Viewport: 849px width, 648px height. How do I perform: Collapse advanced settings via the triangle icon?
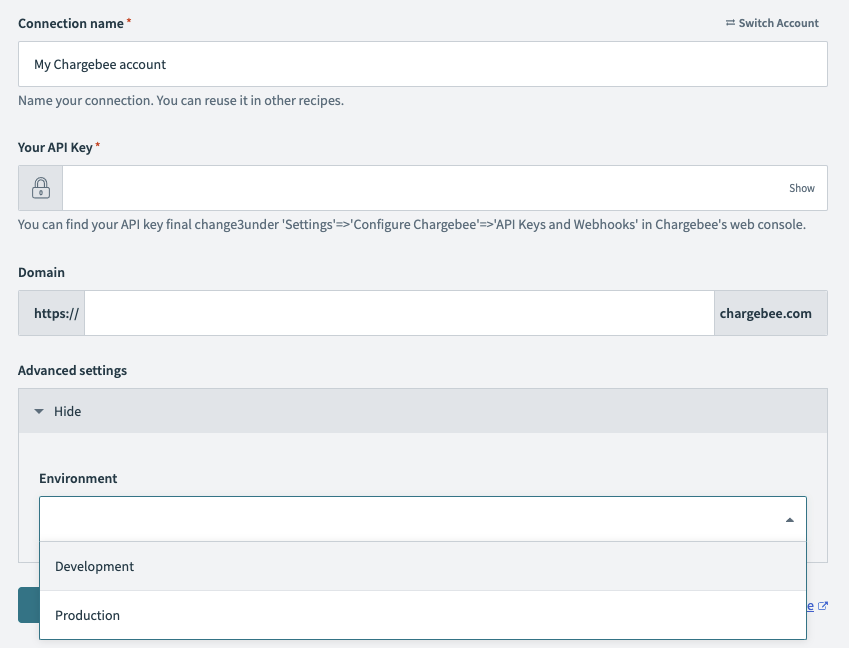pos(39,411)
